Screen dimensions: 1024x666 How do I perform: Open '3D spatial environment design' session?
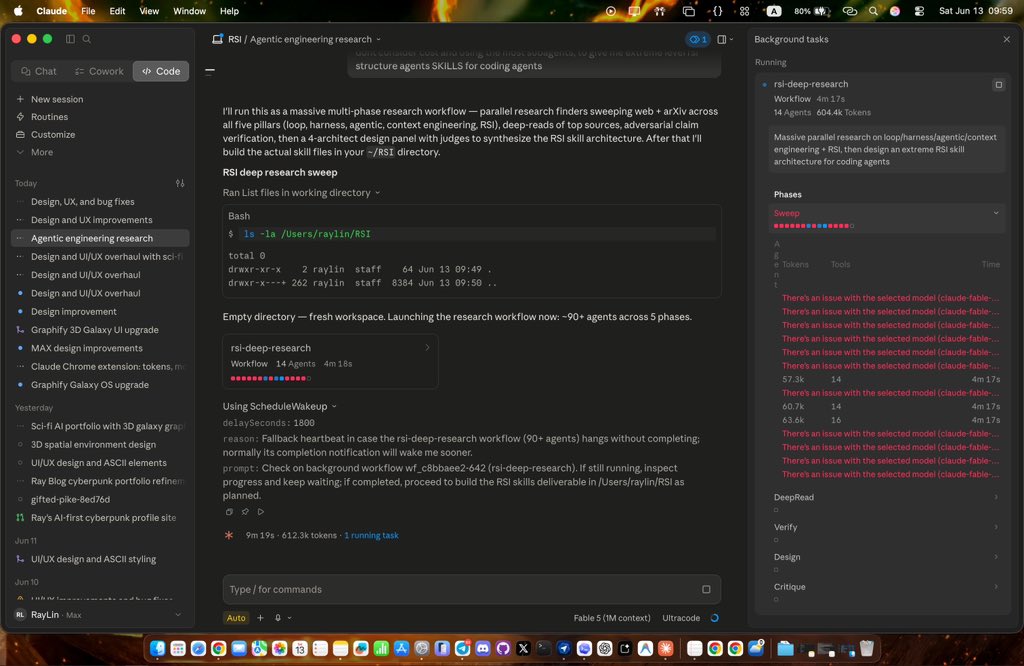[101, 445]
